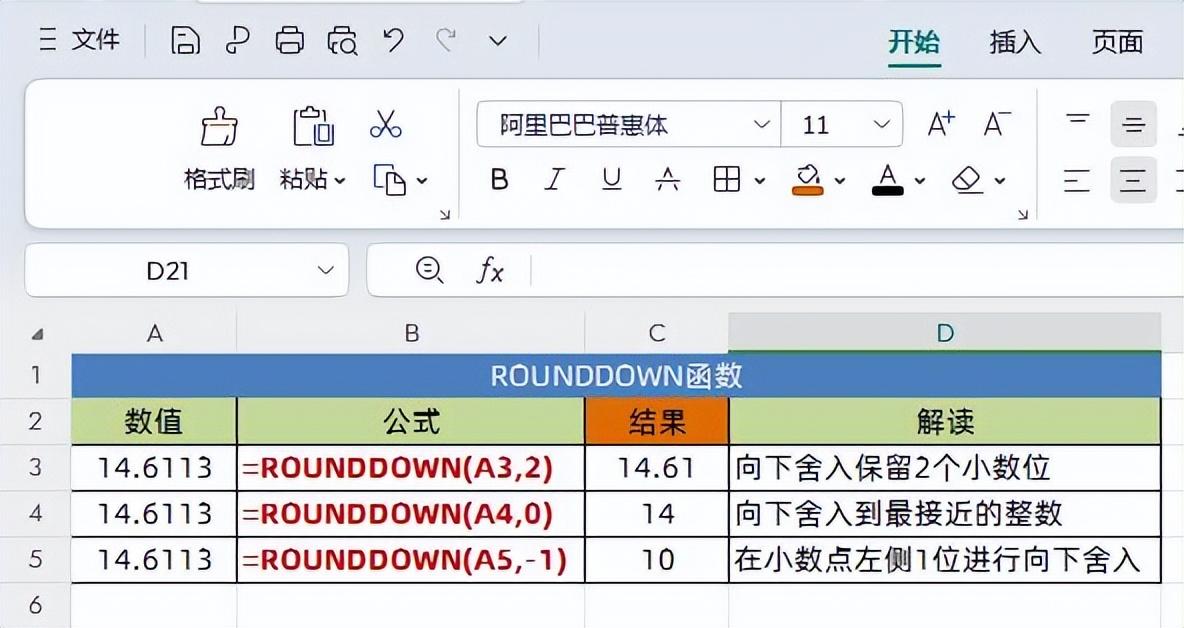
Task: Click the zoom formula bar magnifier icon
Action: [x=430, y=269]
